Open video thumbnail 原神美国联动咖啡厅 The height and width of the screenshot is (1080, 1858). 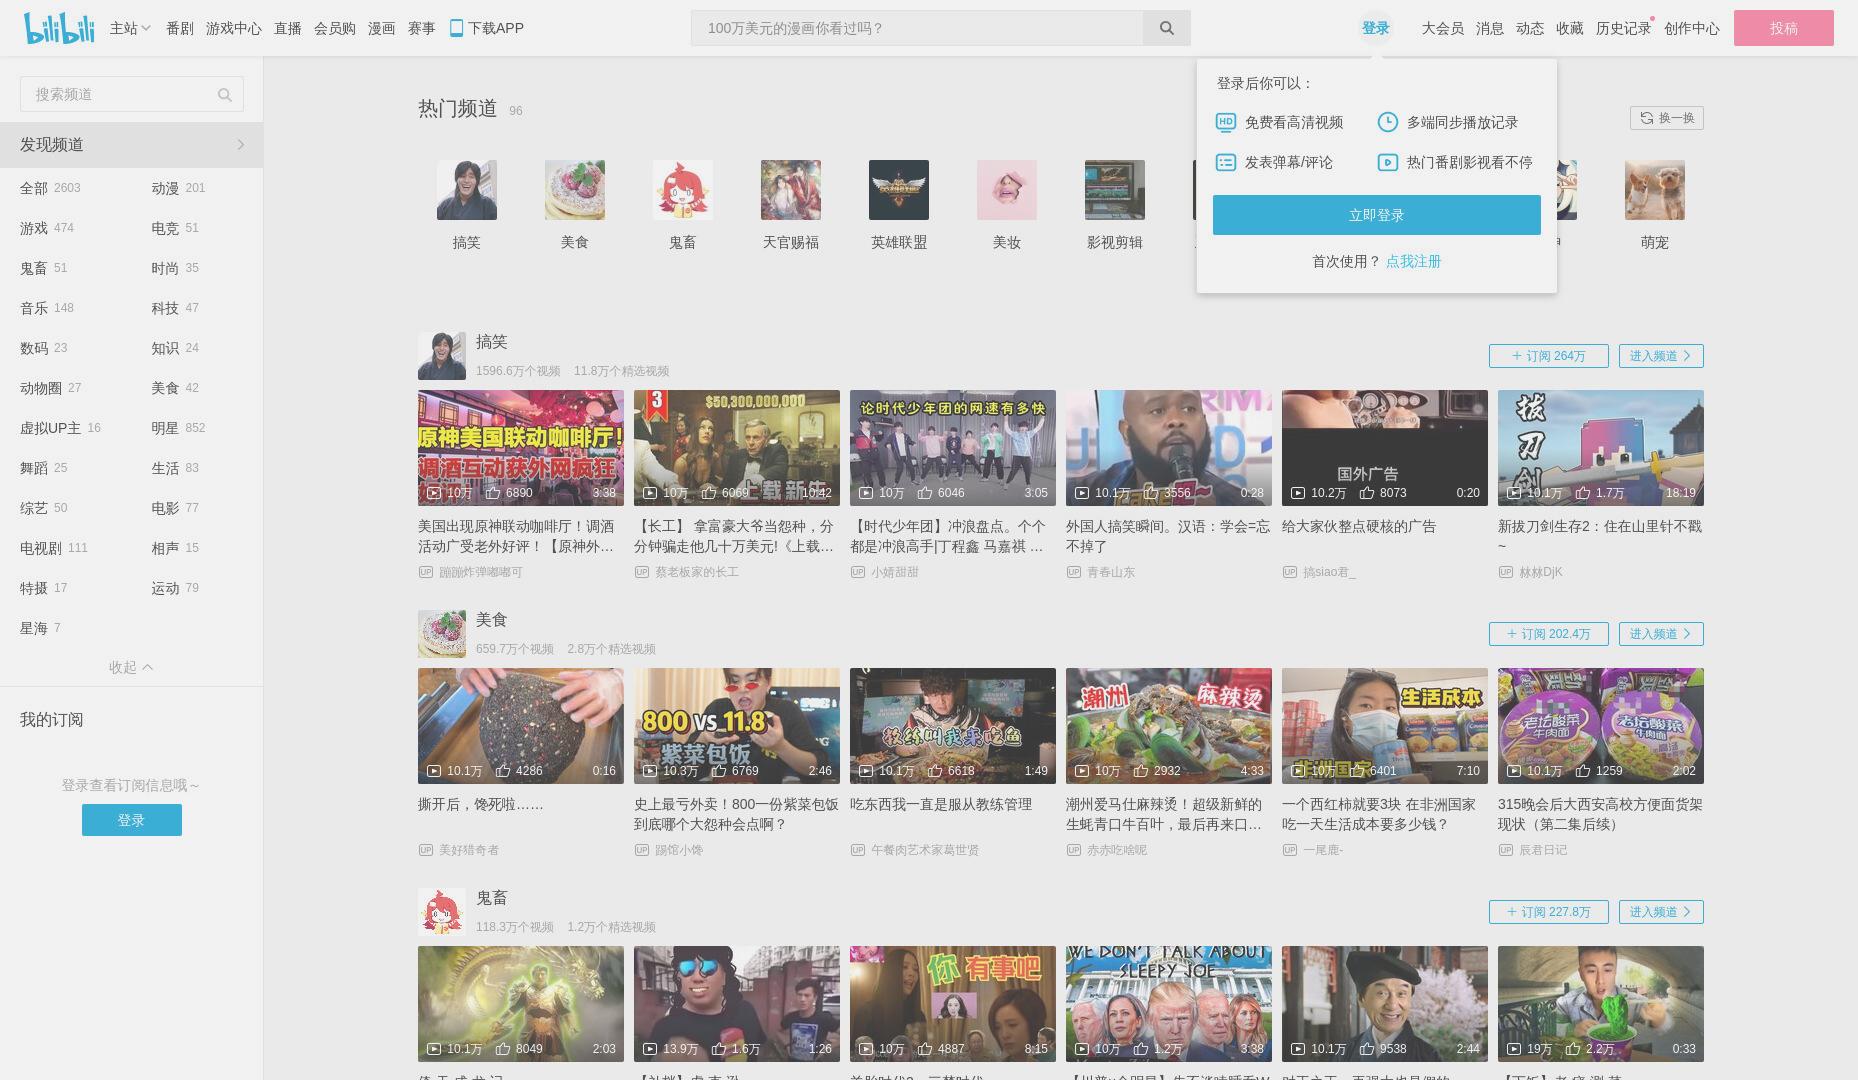click(x=521, y=448)
